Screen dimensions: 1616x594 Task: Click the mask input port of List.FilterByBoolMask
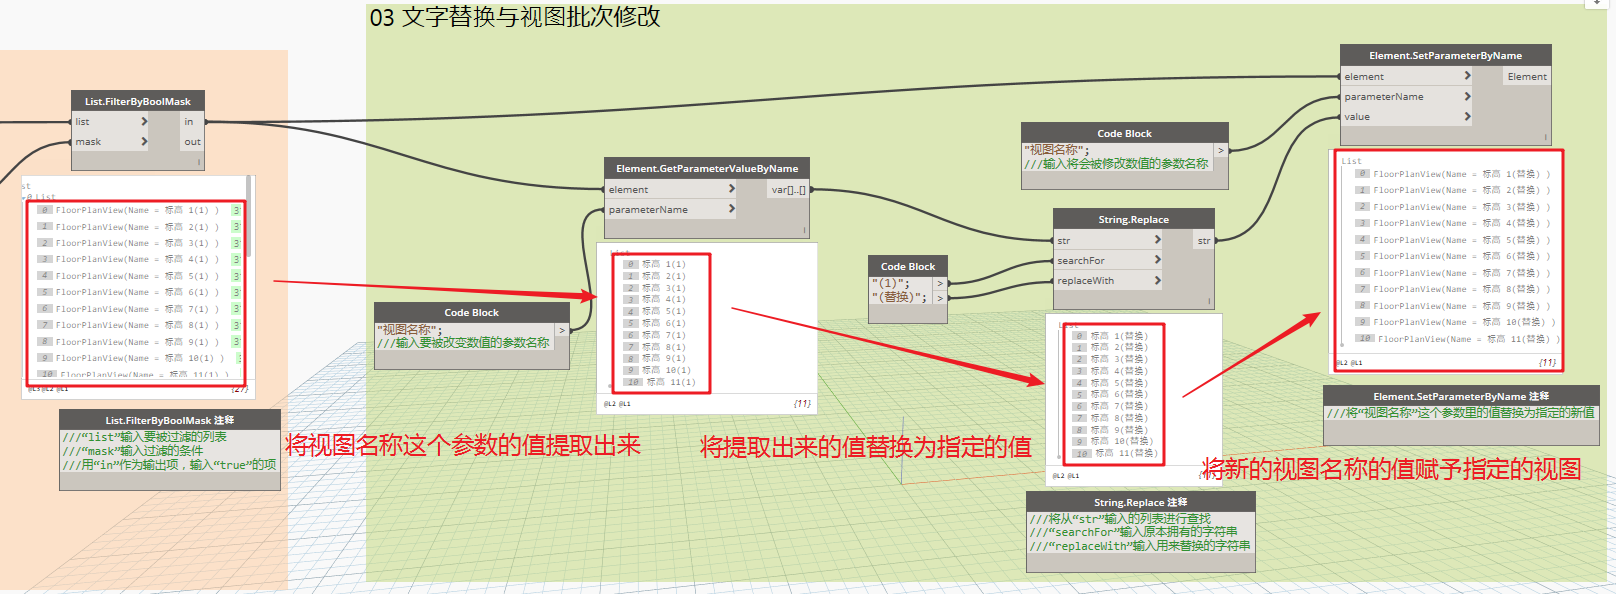tap(110, 141)
